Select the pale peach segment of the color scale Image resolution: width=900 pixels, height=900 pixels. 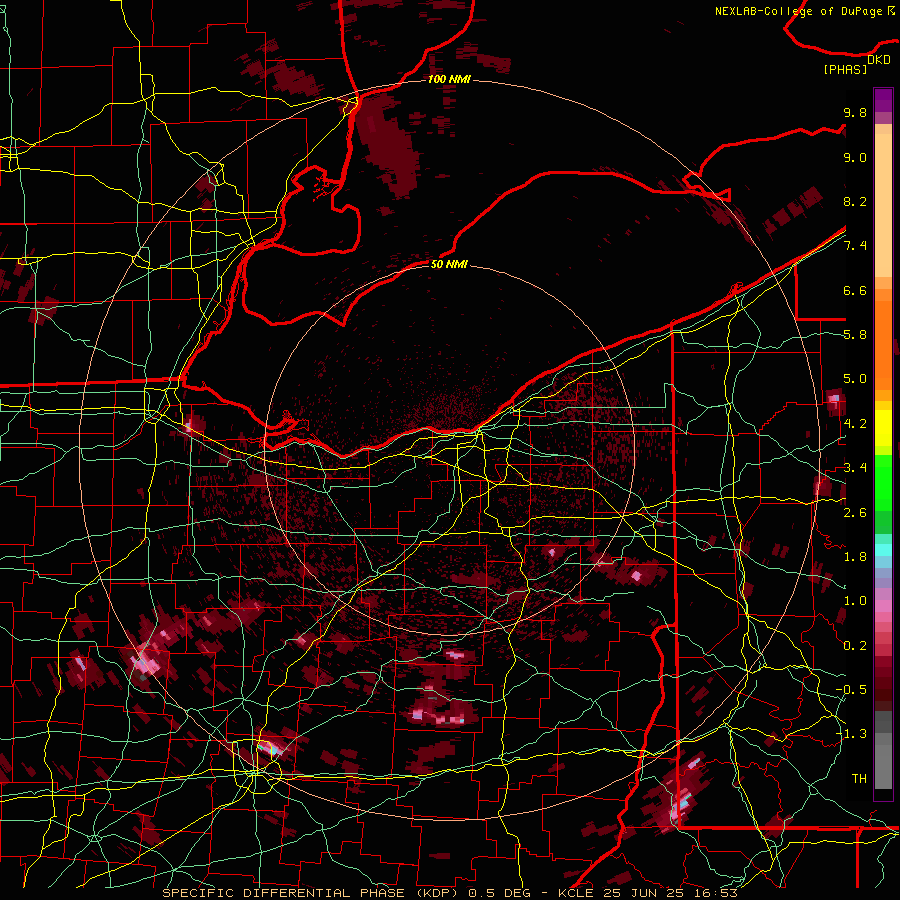coord(883,207)
